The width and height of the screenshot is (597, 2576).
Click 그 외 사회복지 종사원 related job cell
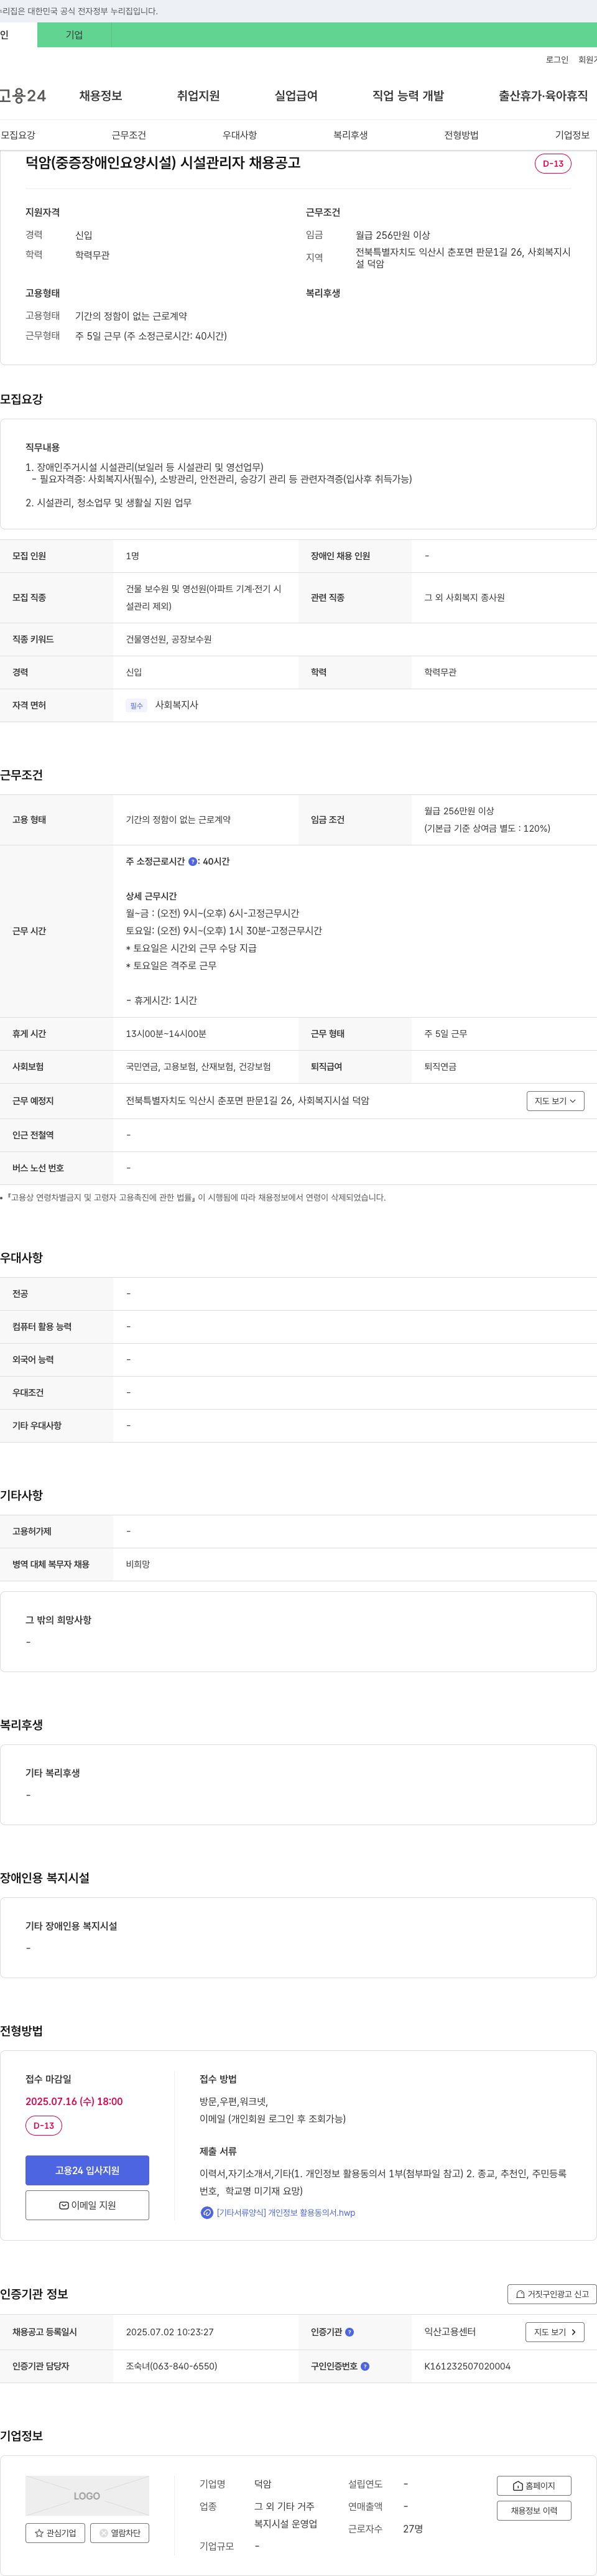click(464, 598)
